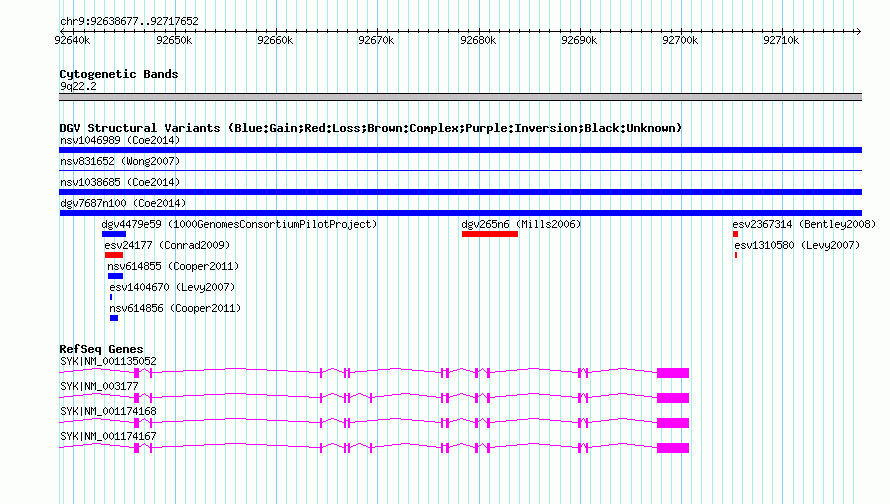
Task: Select the nsv614855 blue feature bar
Action: click(115, 276)
